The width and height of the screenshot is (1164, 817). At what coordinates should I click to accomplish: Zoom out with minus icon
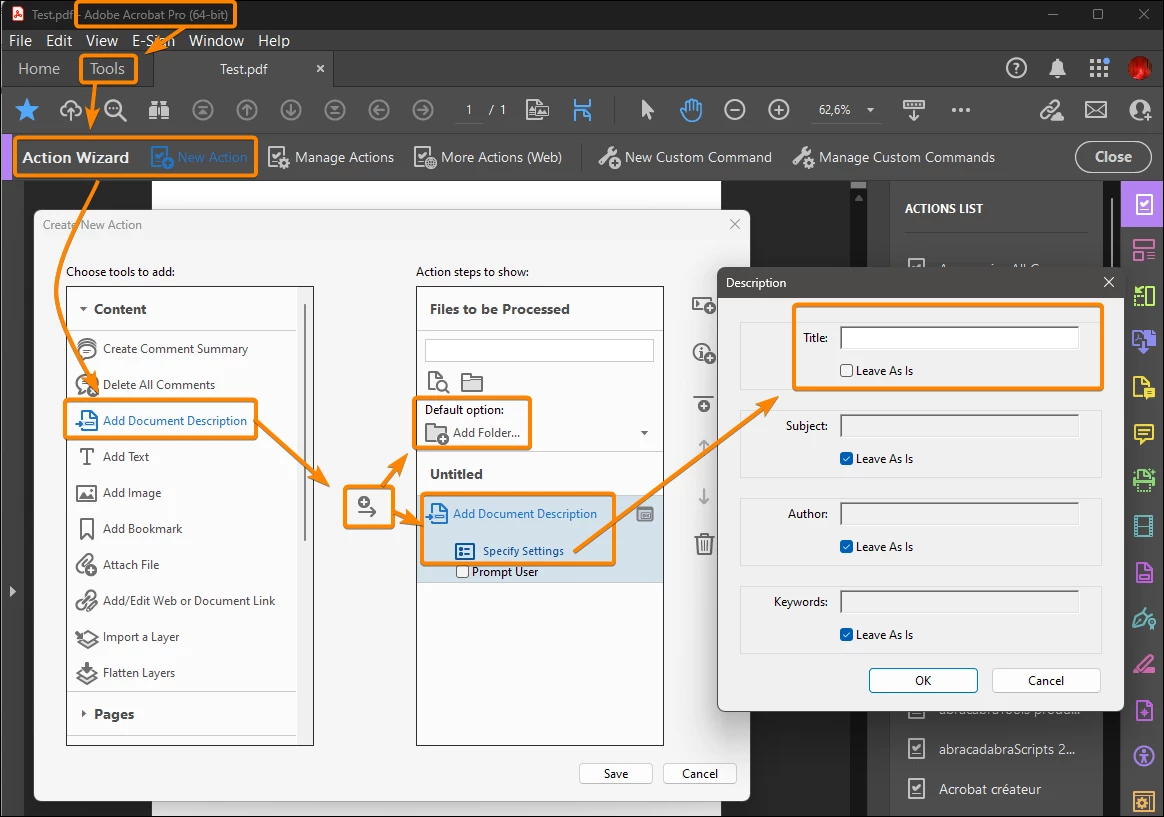click(734, 111)
